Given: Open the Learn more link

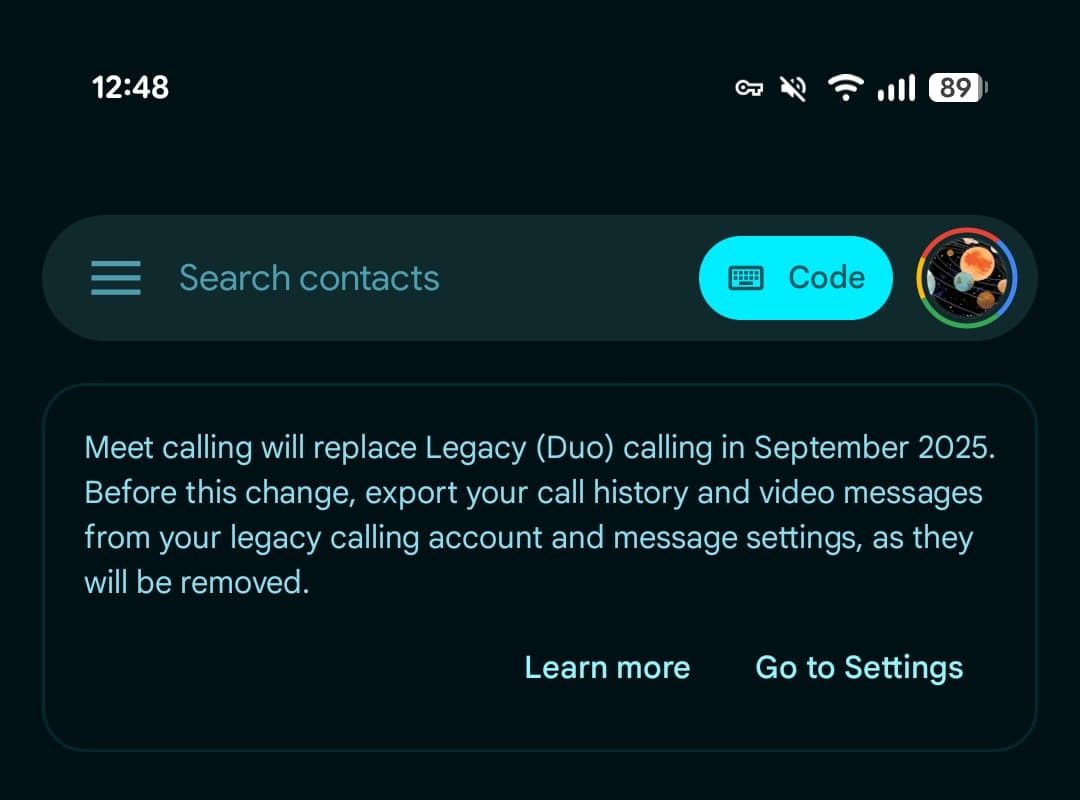Looking at the screenshot, I should click(608, 668).
